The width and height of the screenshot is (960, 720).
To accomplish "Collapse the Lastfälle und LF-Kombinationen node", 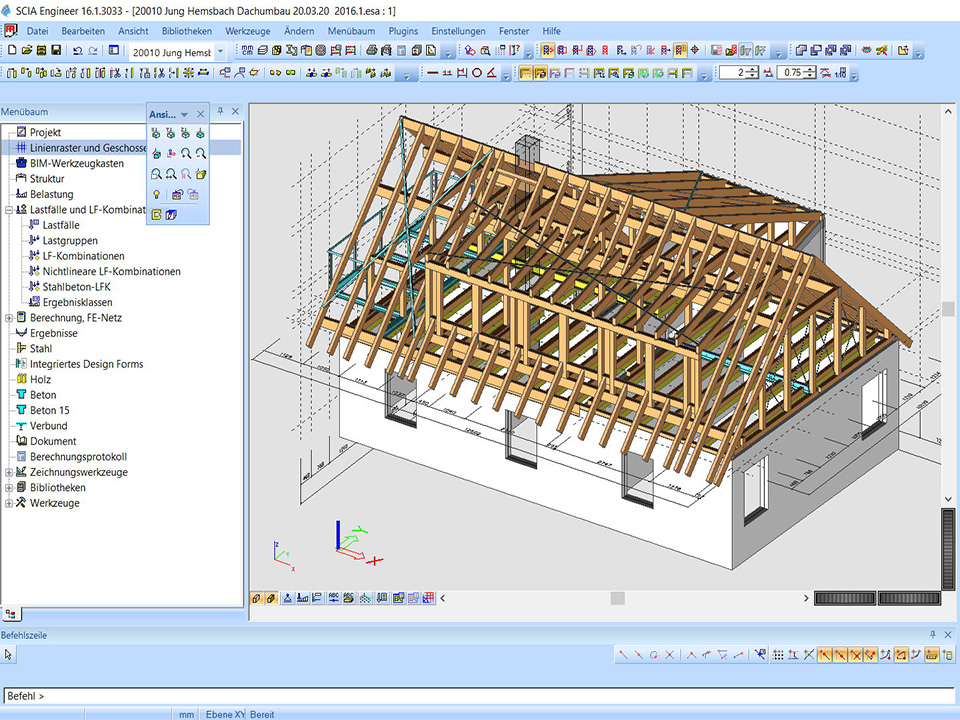I will pos(9,210).
